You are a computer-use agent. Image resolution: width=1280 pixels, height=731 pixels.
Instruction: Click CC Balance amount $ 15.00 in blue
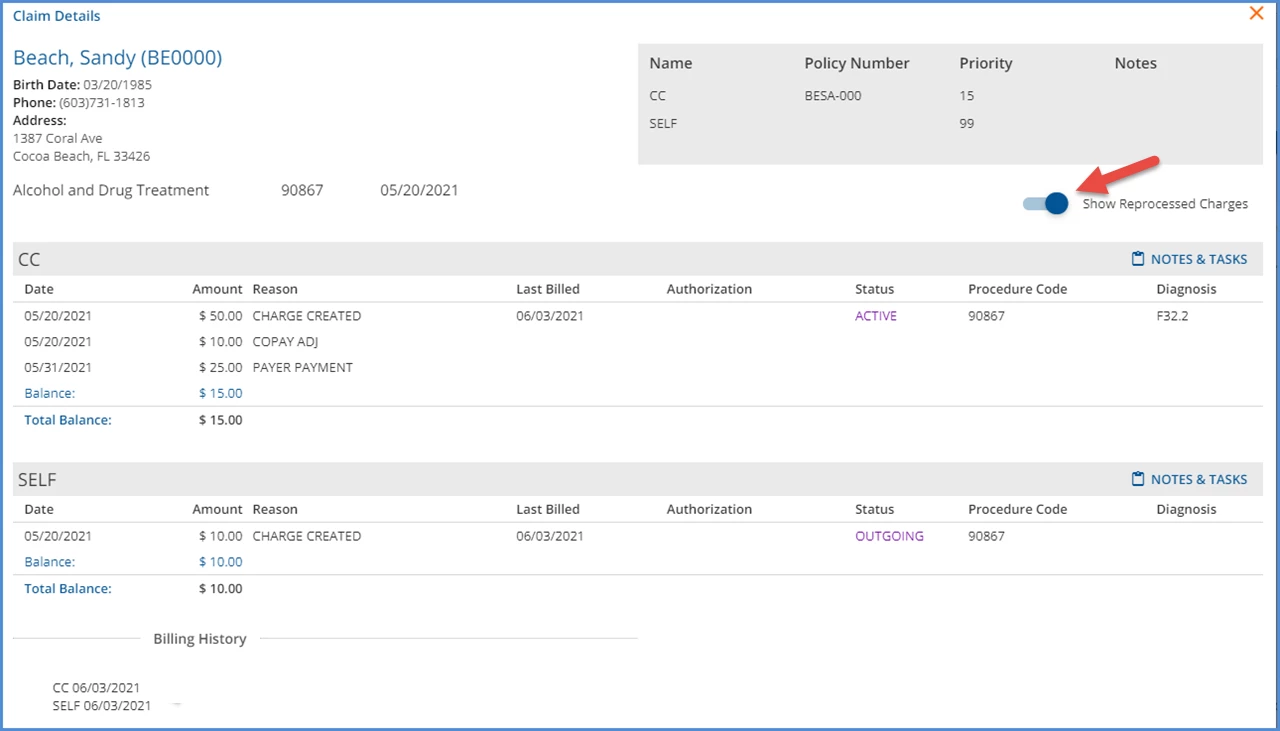[x=220, y=393]
